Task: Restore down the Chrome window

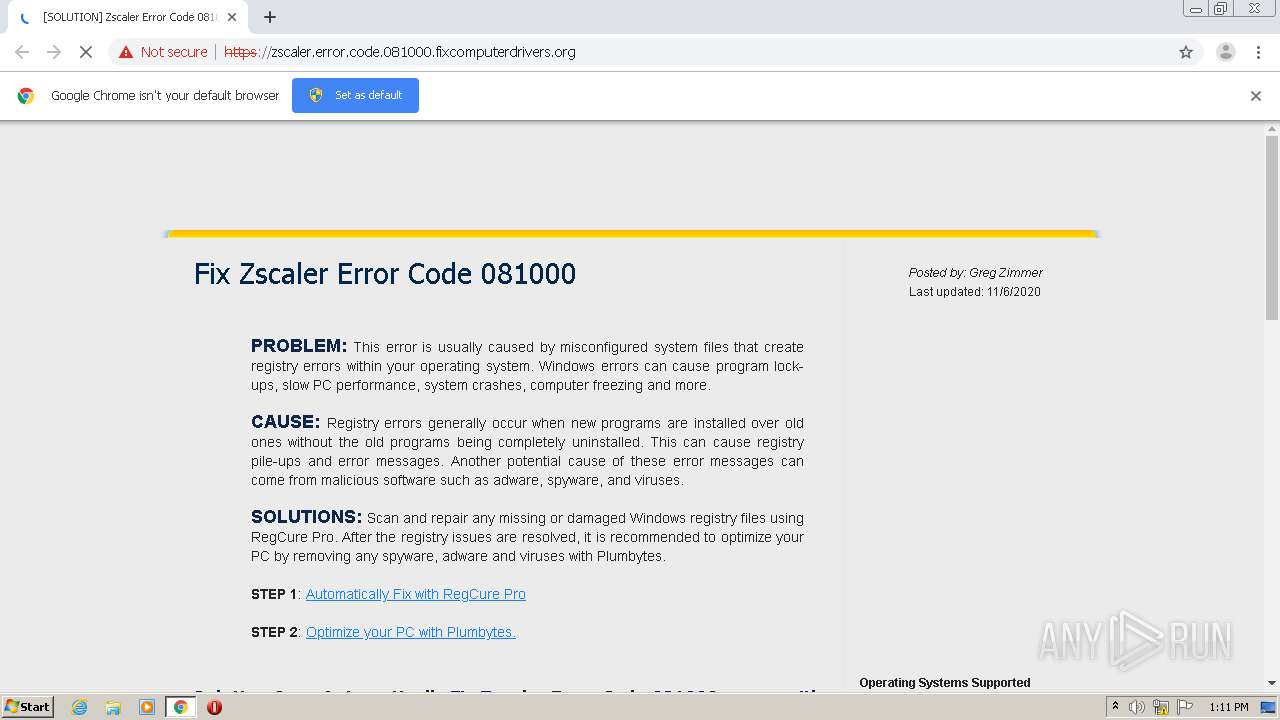Action: 1221,8
